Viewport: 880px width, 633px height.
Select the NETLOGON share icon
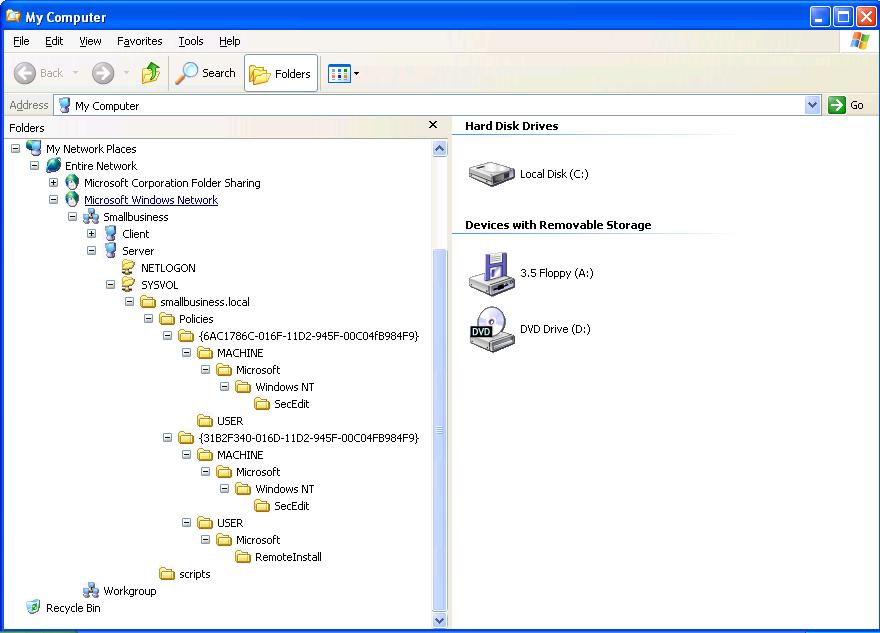(129, 268)
